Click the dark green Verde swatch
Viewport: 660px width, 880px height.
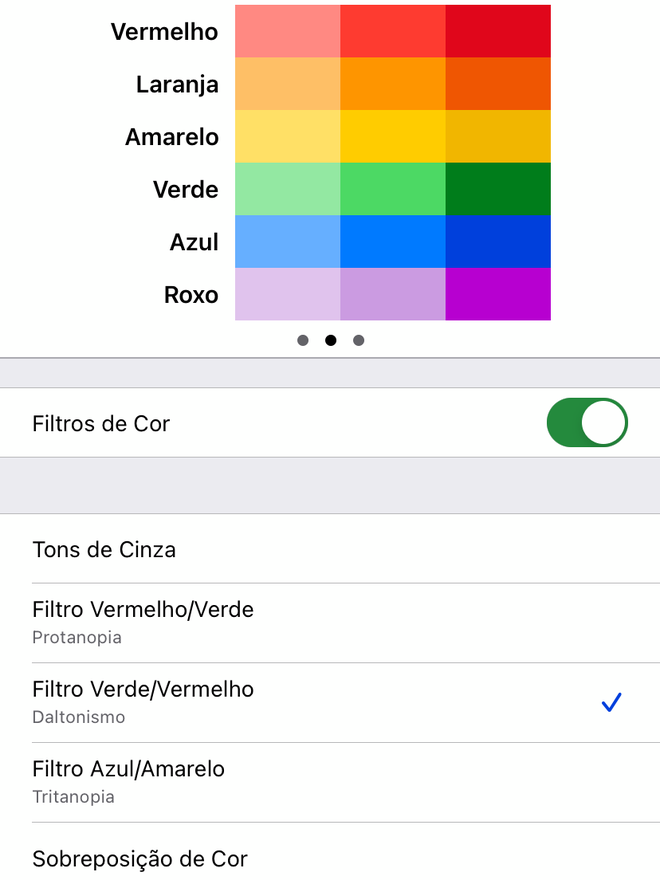click(498, 189)
